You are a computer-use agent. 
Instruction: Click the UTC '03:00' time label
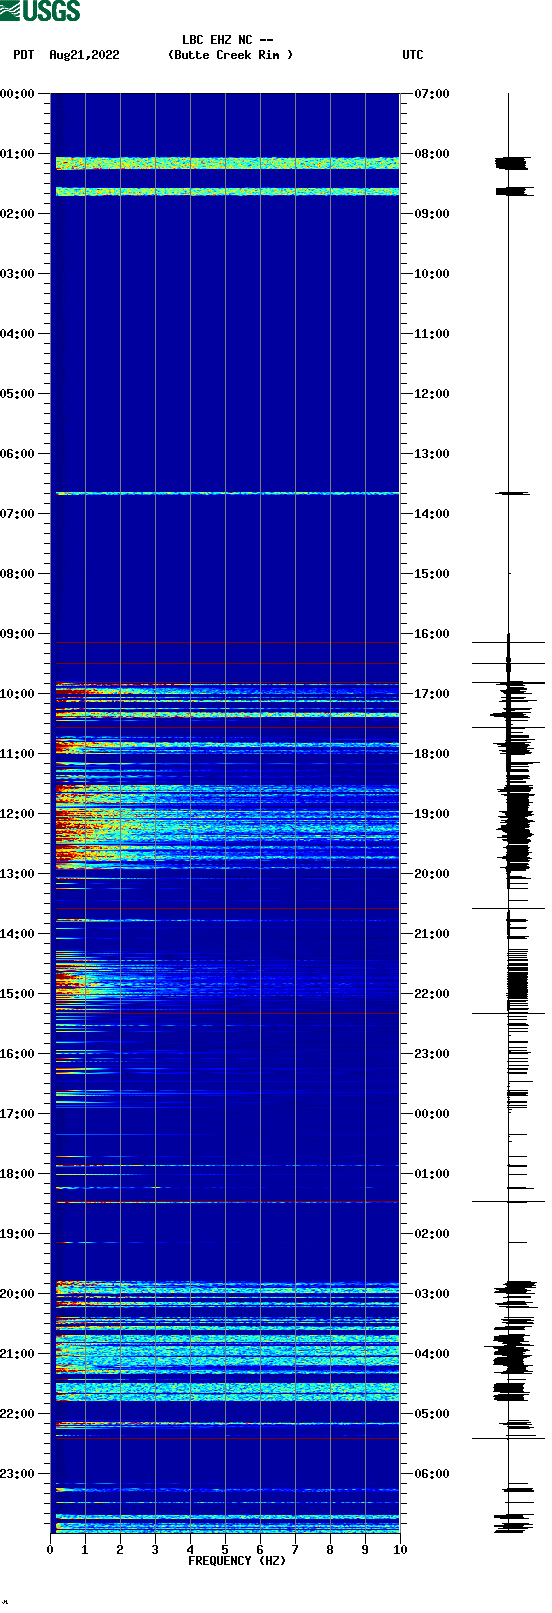click(432, 1294)
